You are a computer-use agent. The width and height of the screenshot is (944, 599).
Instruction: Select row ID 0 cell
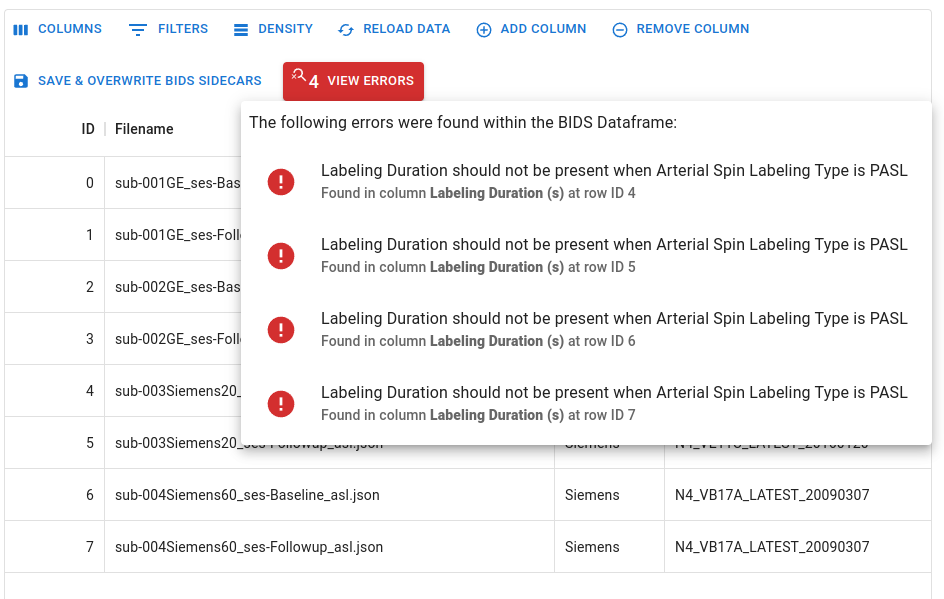pyautogui.click(x=55, y=182)
